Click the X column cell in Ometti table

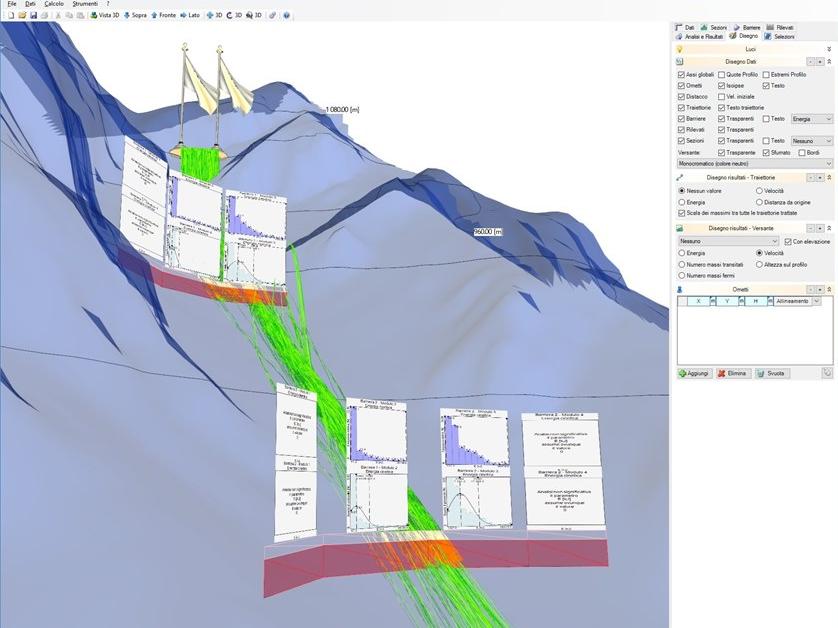click(x=698, y=301)
